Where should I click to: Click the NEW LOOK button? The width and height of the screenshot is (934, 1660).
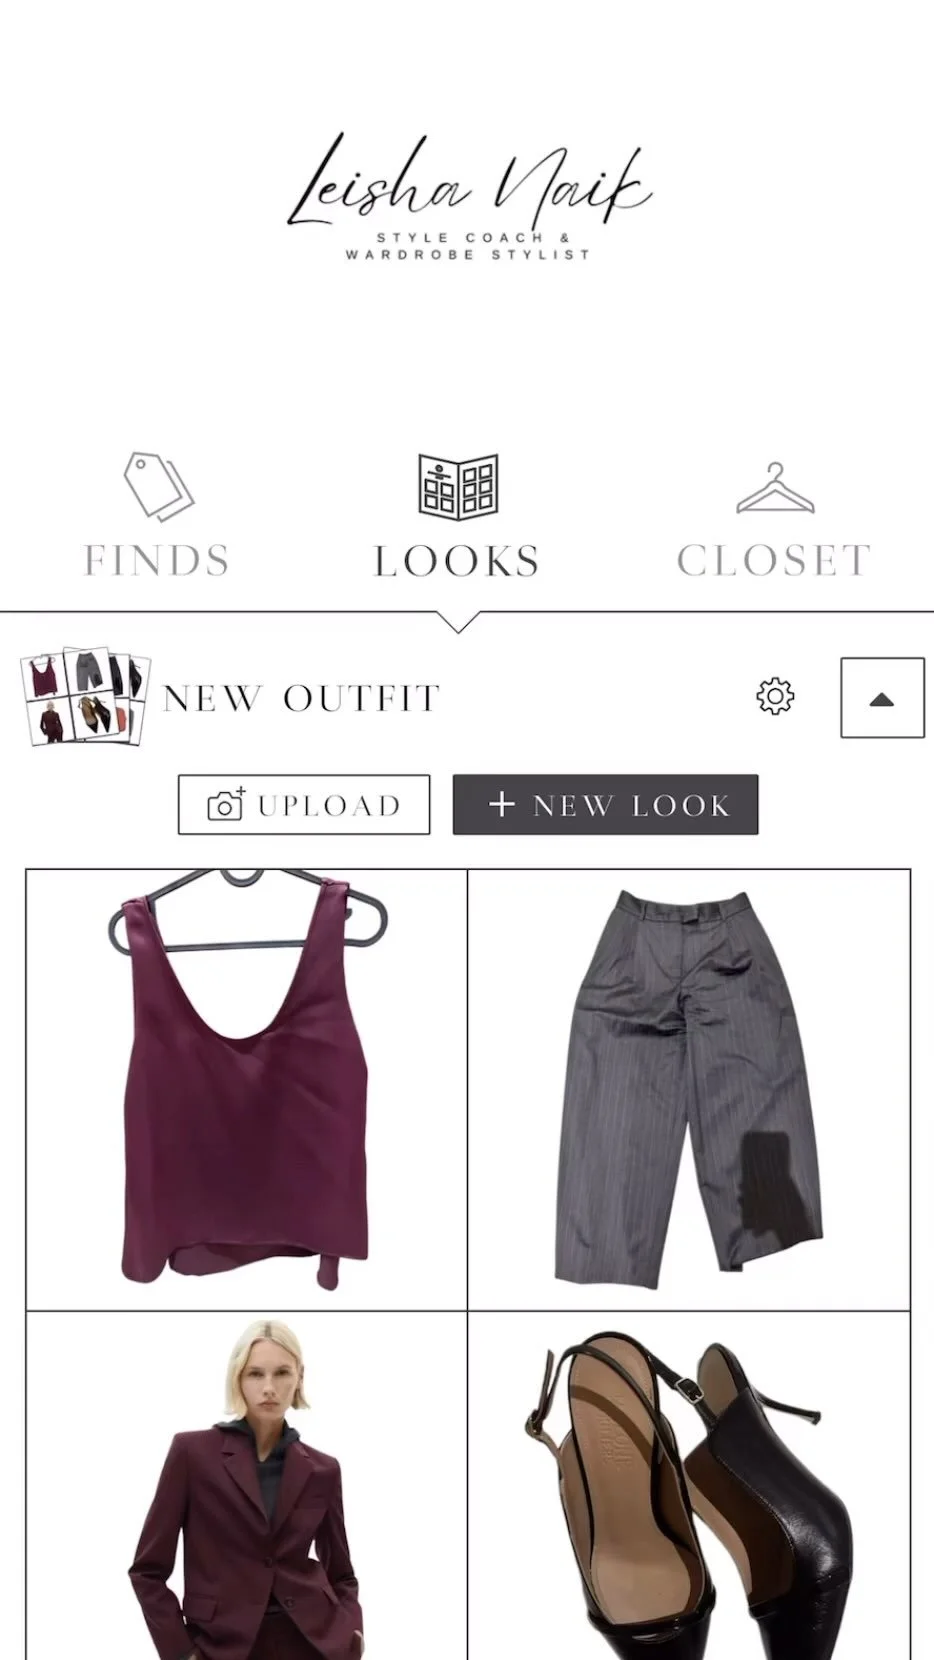605,804
